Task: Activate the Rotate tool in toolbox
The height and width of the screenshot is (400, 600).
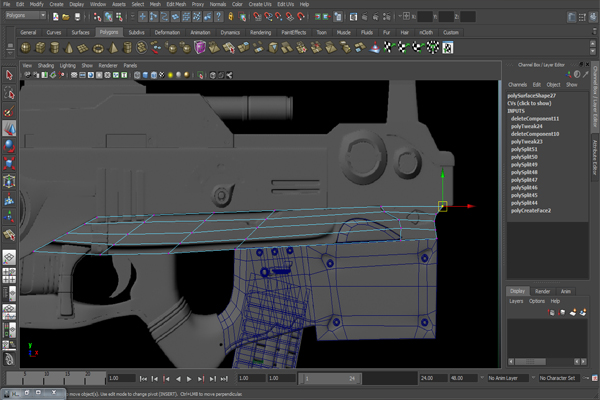Action: (x=9, y=146)
